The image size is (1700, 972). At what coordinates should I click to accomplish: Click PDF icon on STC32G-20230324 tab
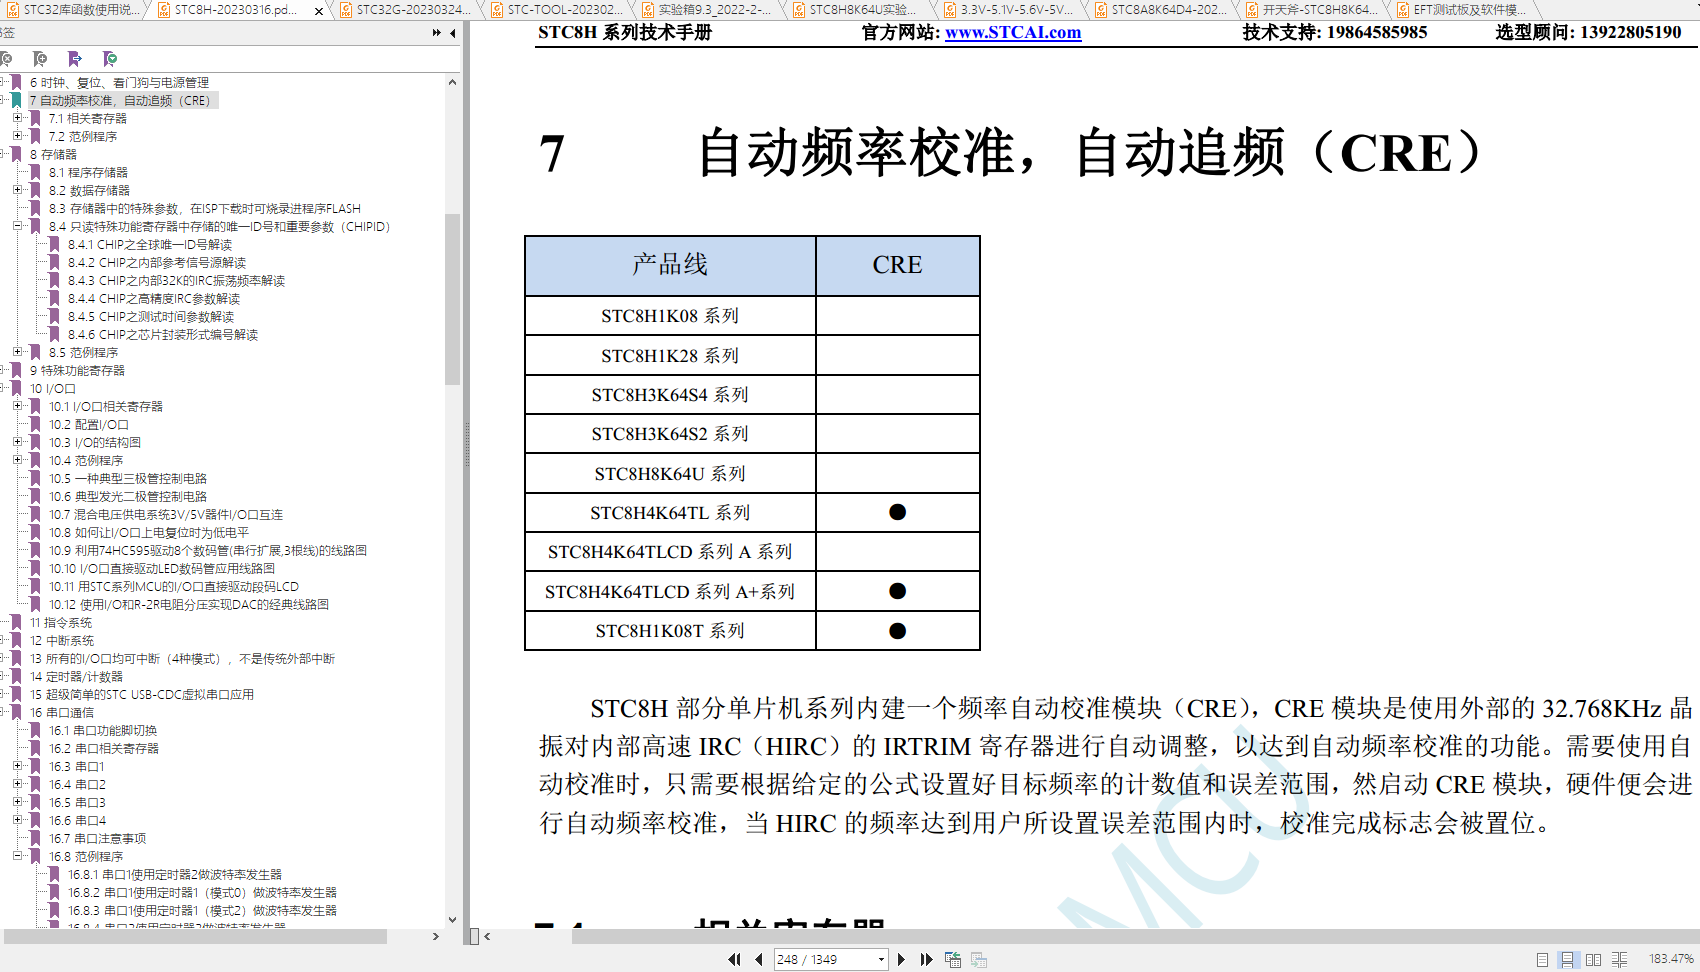345,10
